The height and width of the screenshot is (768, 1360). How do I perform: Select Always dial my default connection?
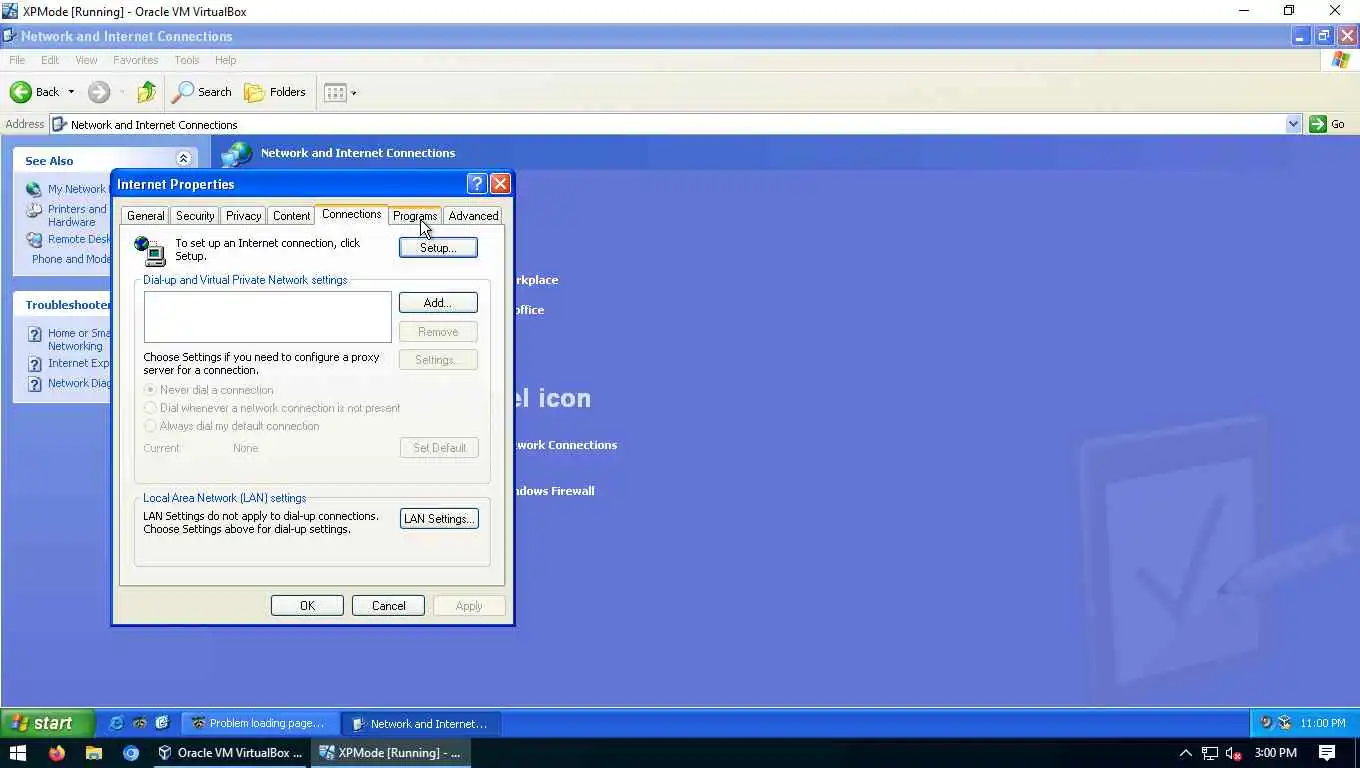click(151, 426)
